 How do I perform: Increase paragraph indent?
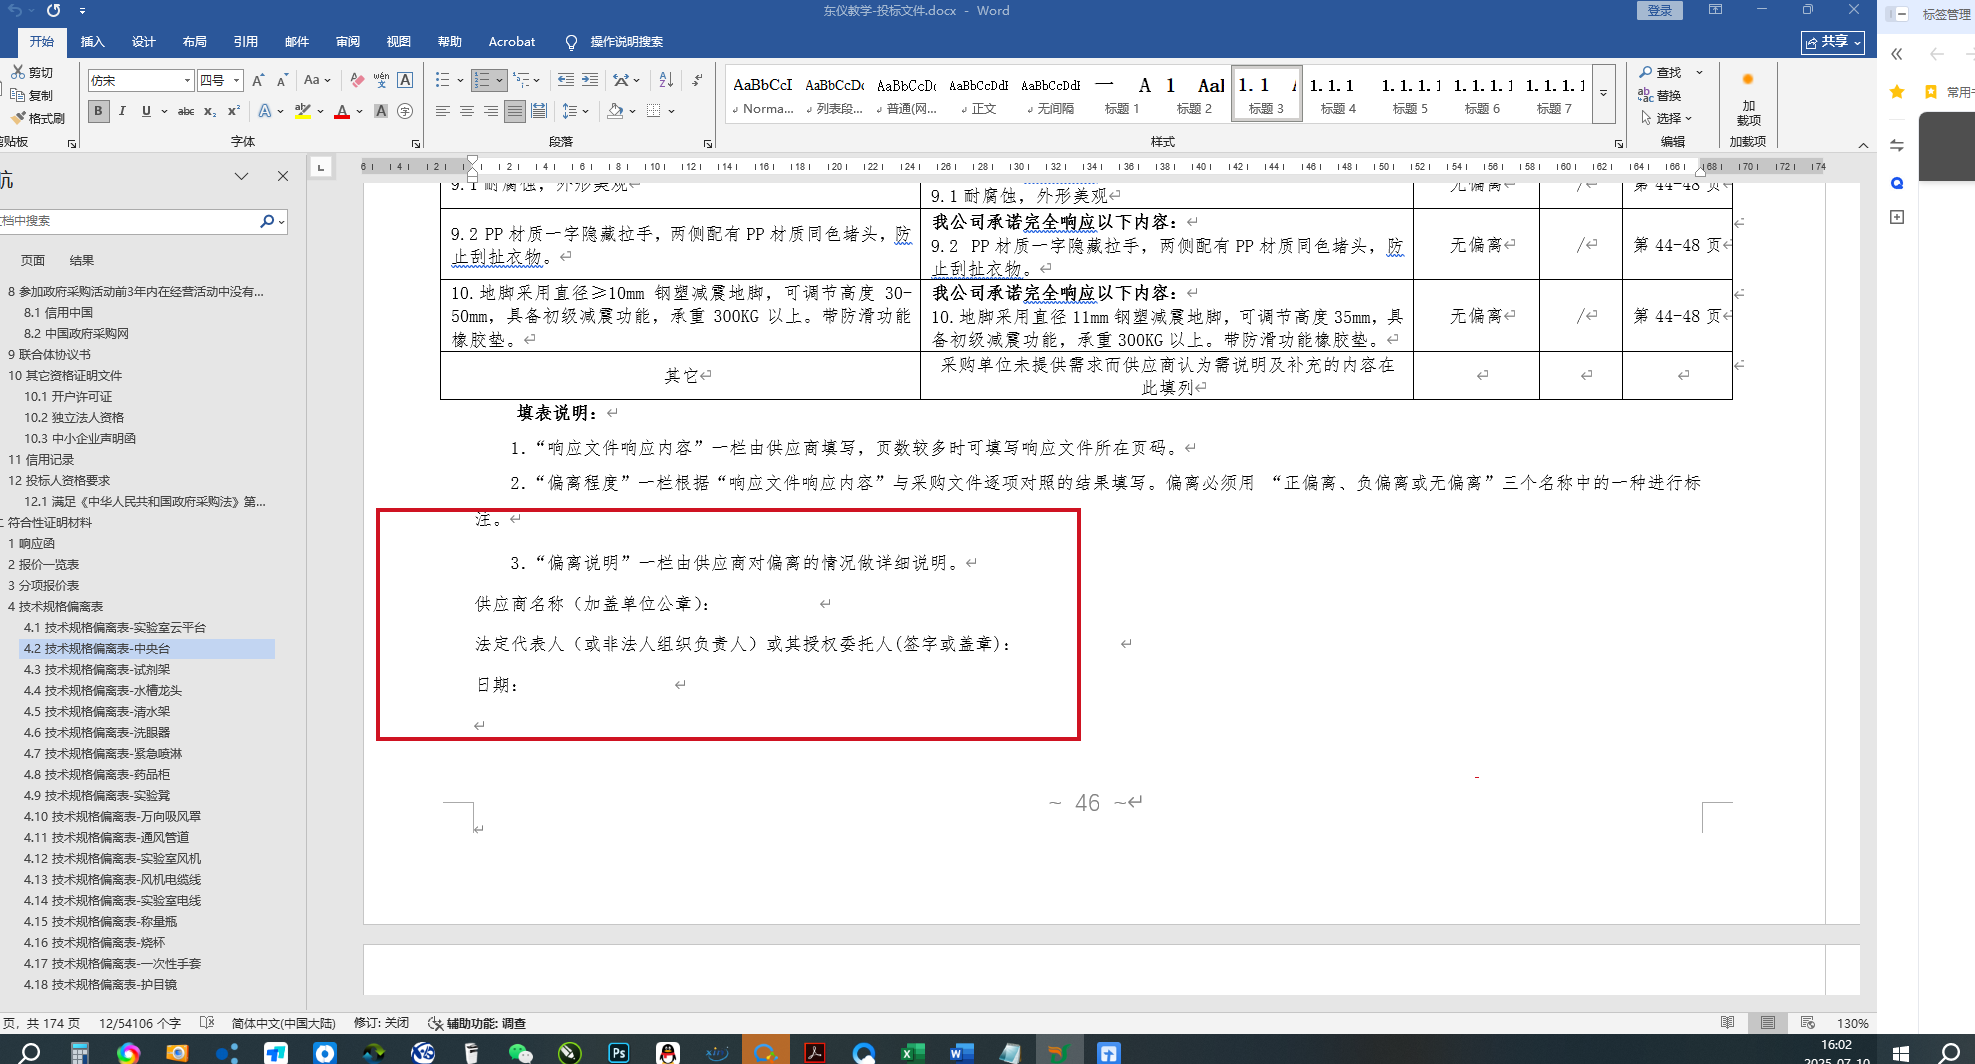[x=590, y=80]
